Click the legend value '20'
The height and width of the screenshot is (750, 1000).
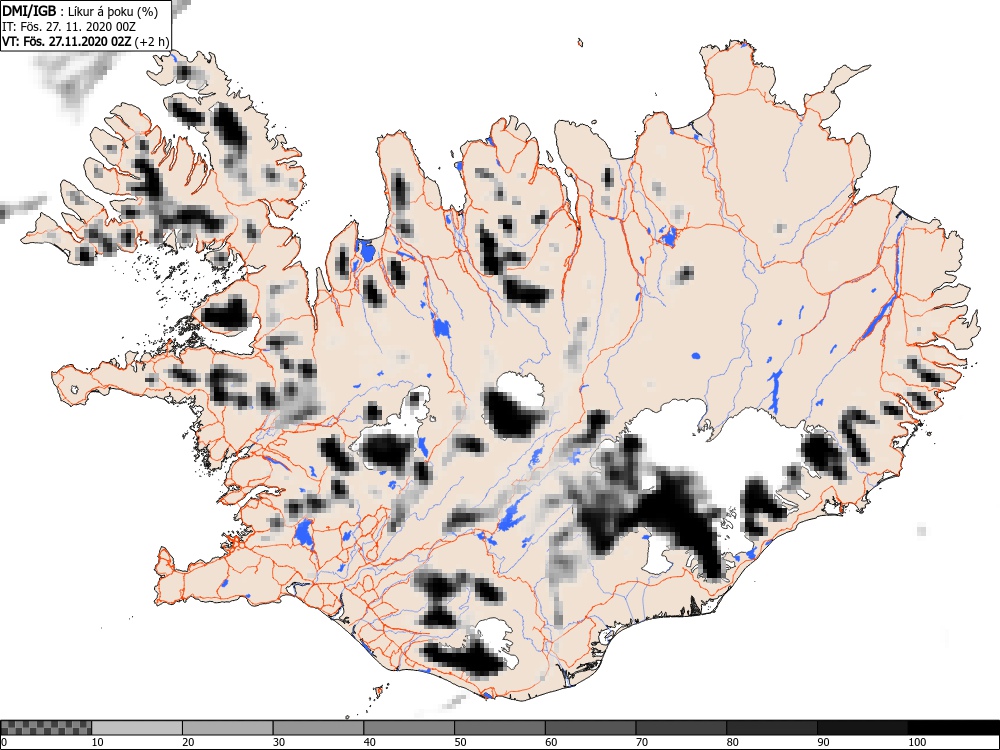pyautogui.click(x=188, y=742)
